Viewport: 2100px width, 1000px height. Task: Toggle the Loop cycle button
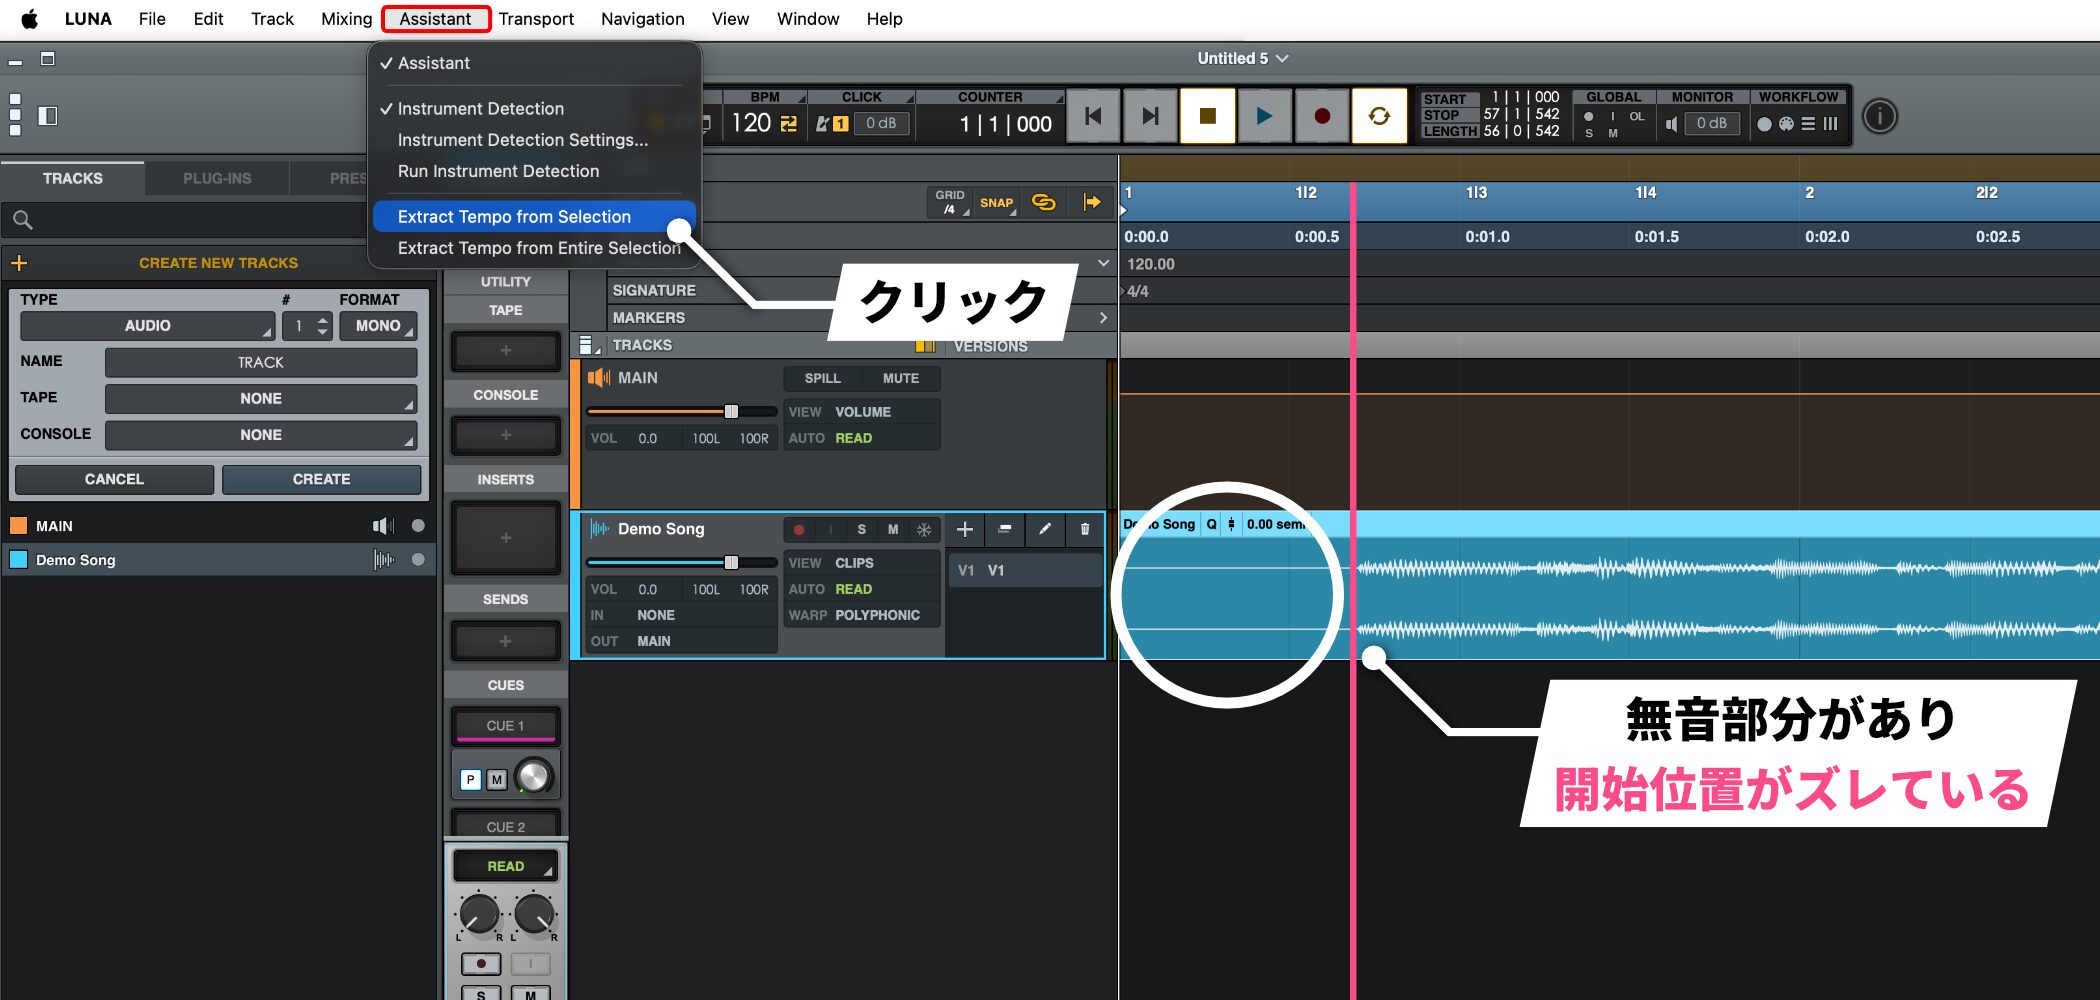(x=1379, y=117)
